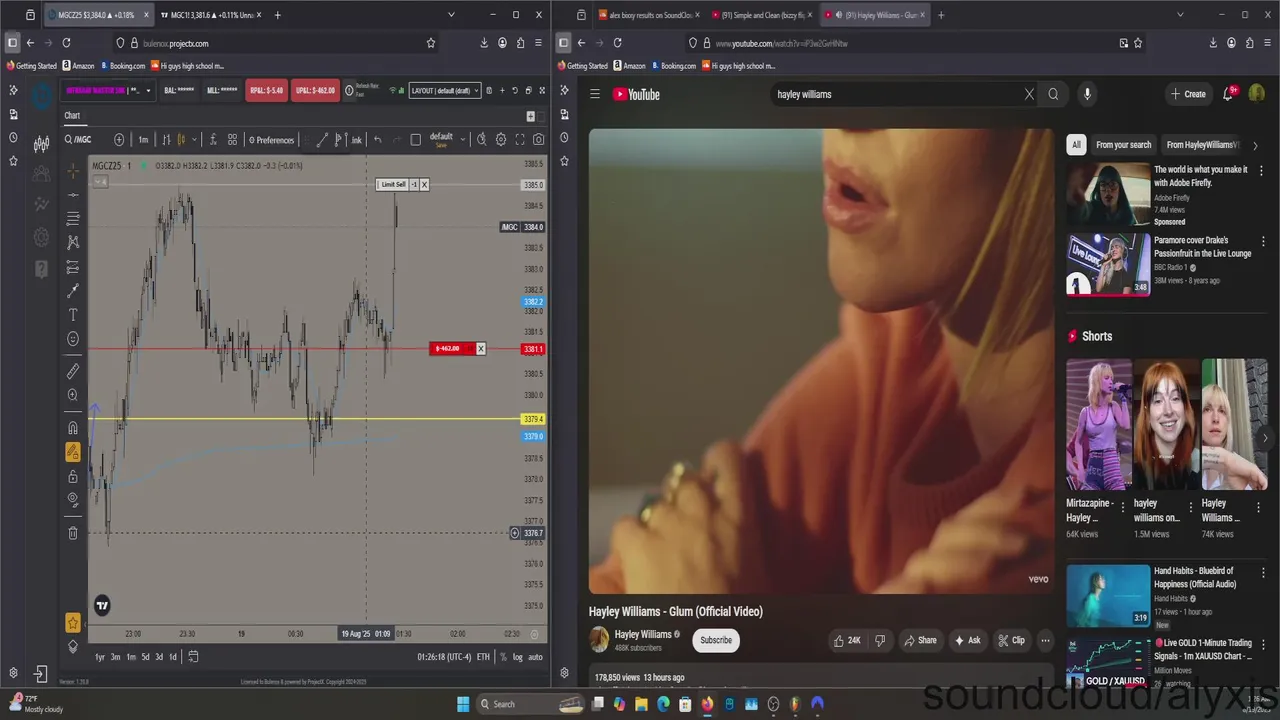Select the From your search chip
The height and width of the screenshot is (720, 1280).
point(1124,145)
